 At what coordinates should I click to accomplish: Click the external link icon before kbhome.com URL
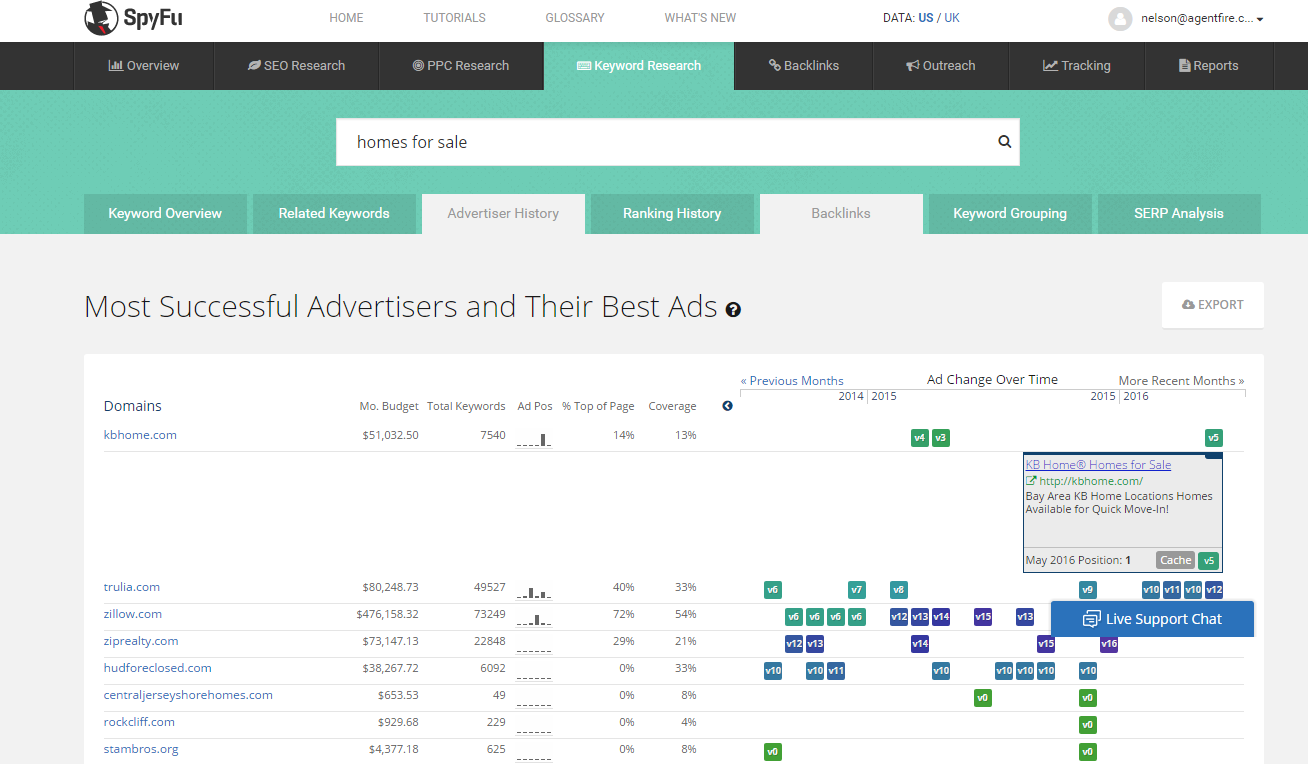[1031, 481]
